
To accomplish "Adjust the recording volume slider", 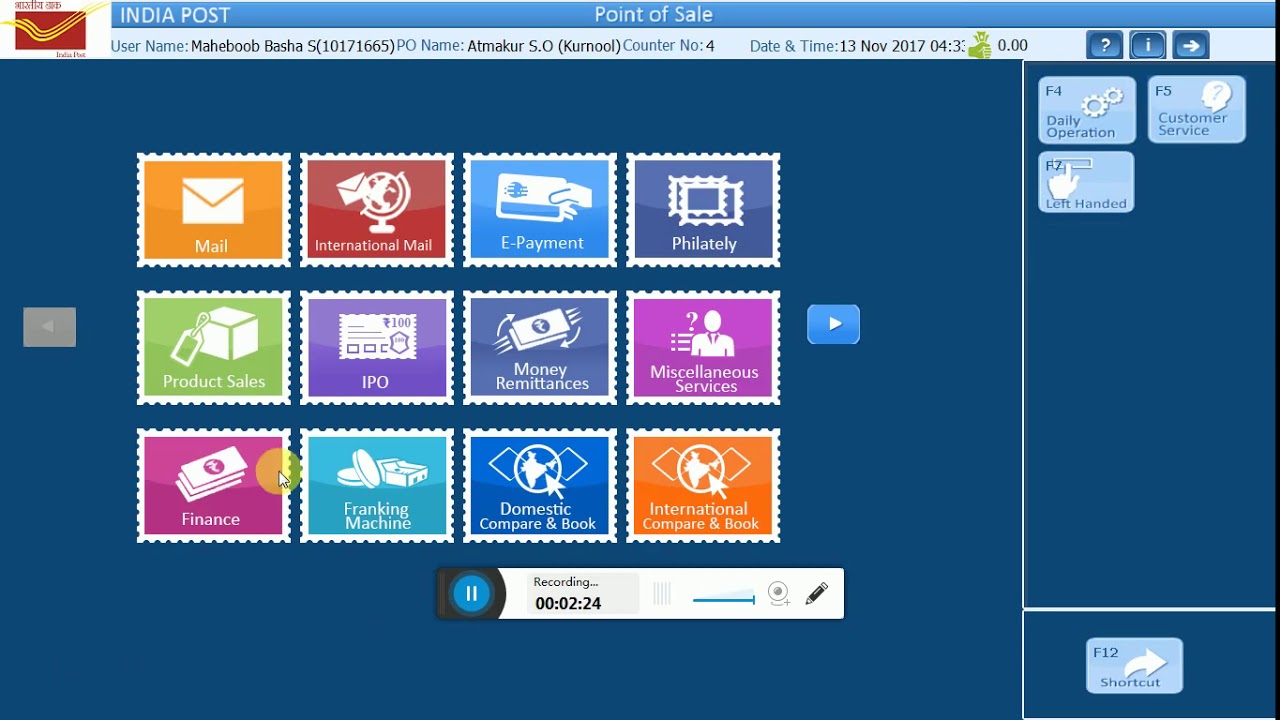I will tap(724, 599).
